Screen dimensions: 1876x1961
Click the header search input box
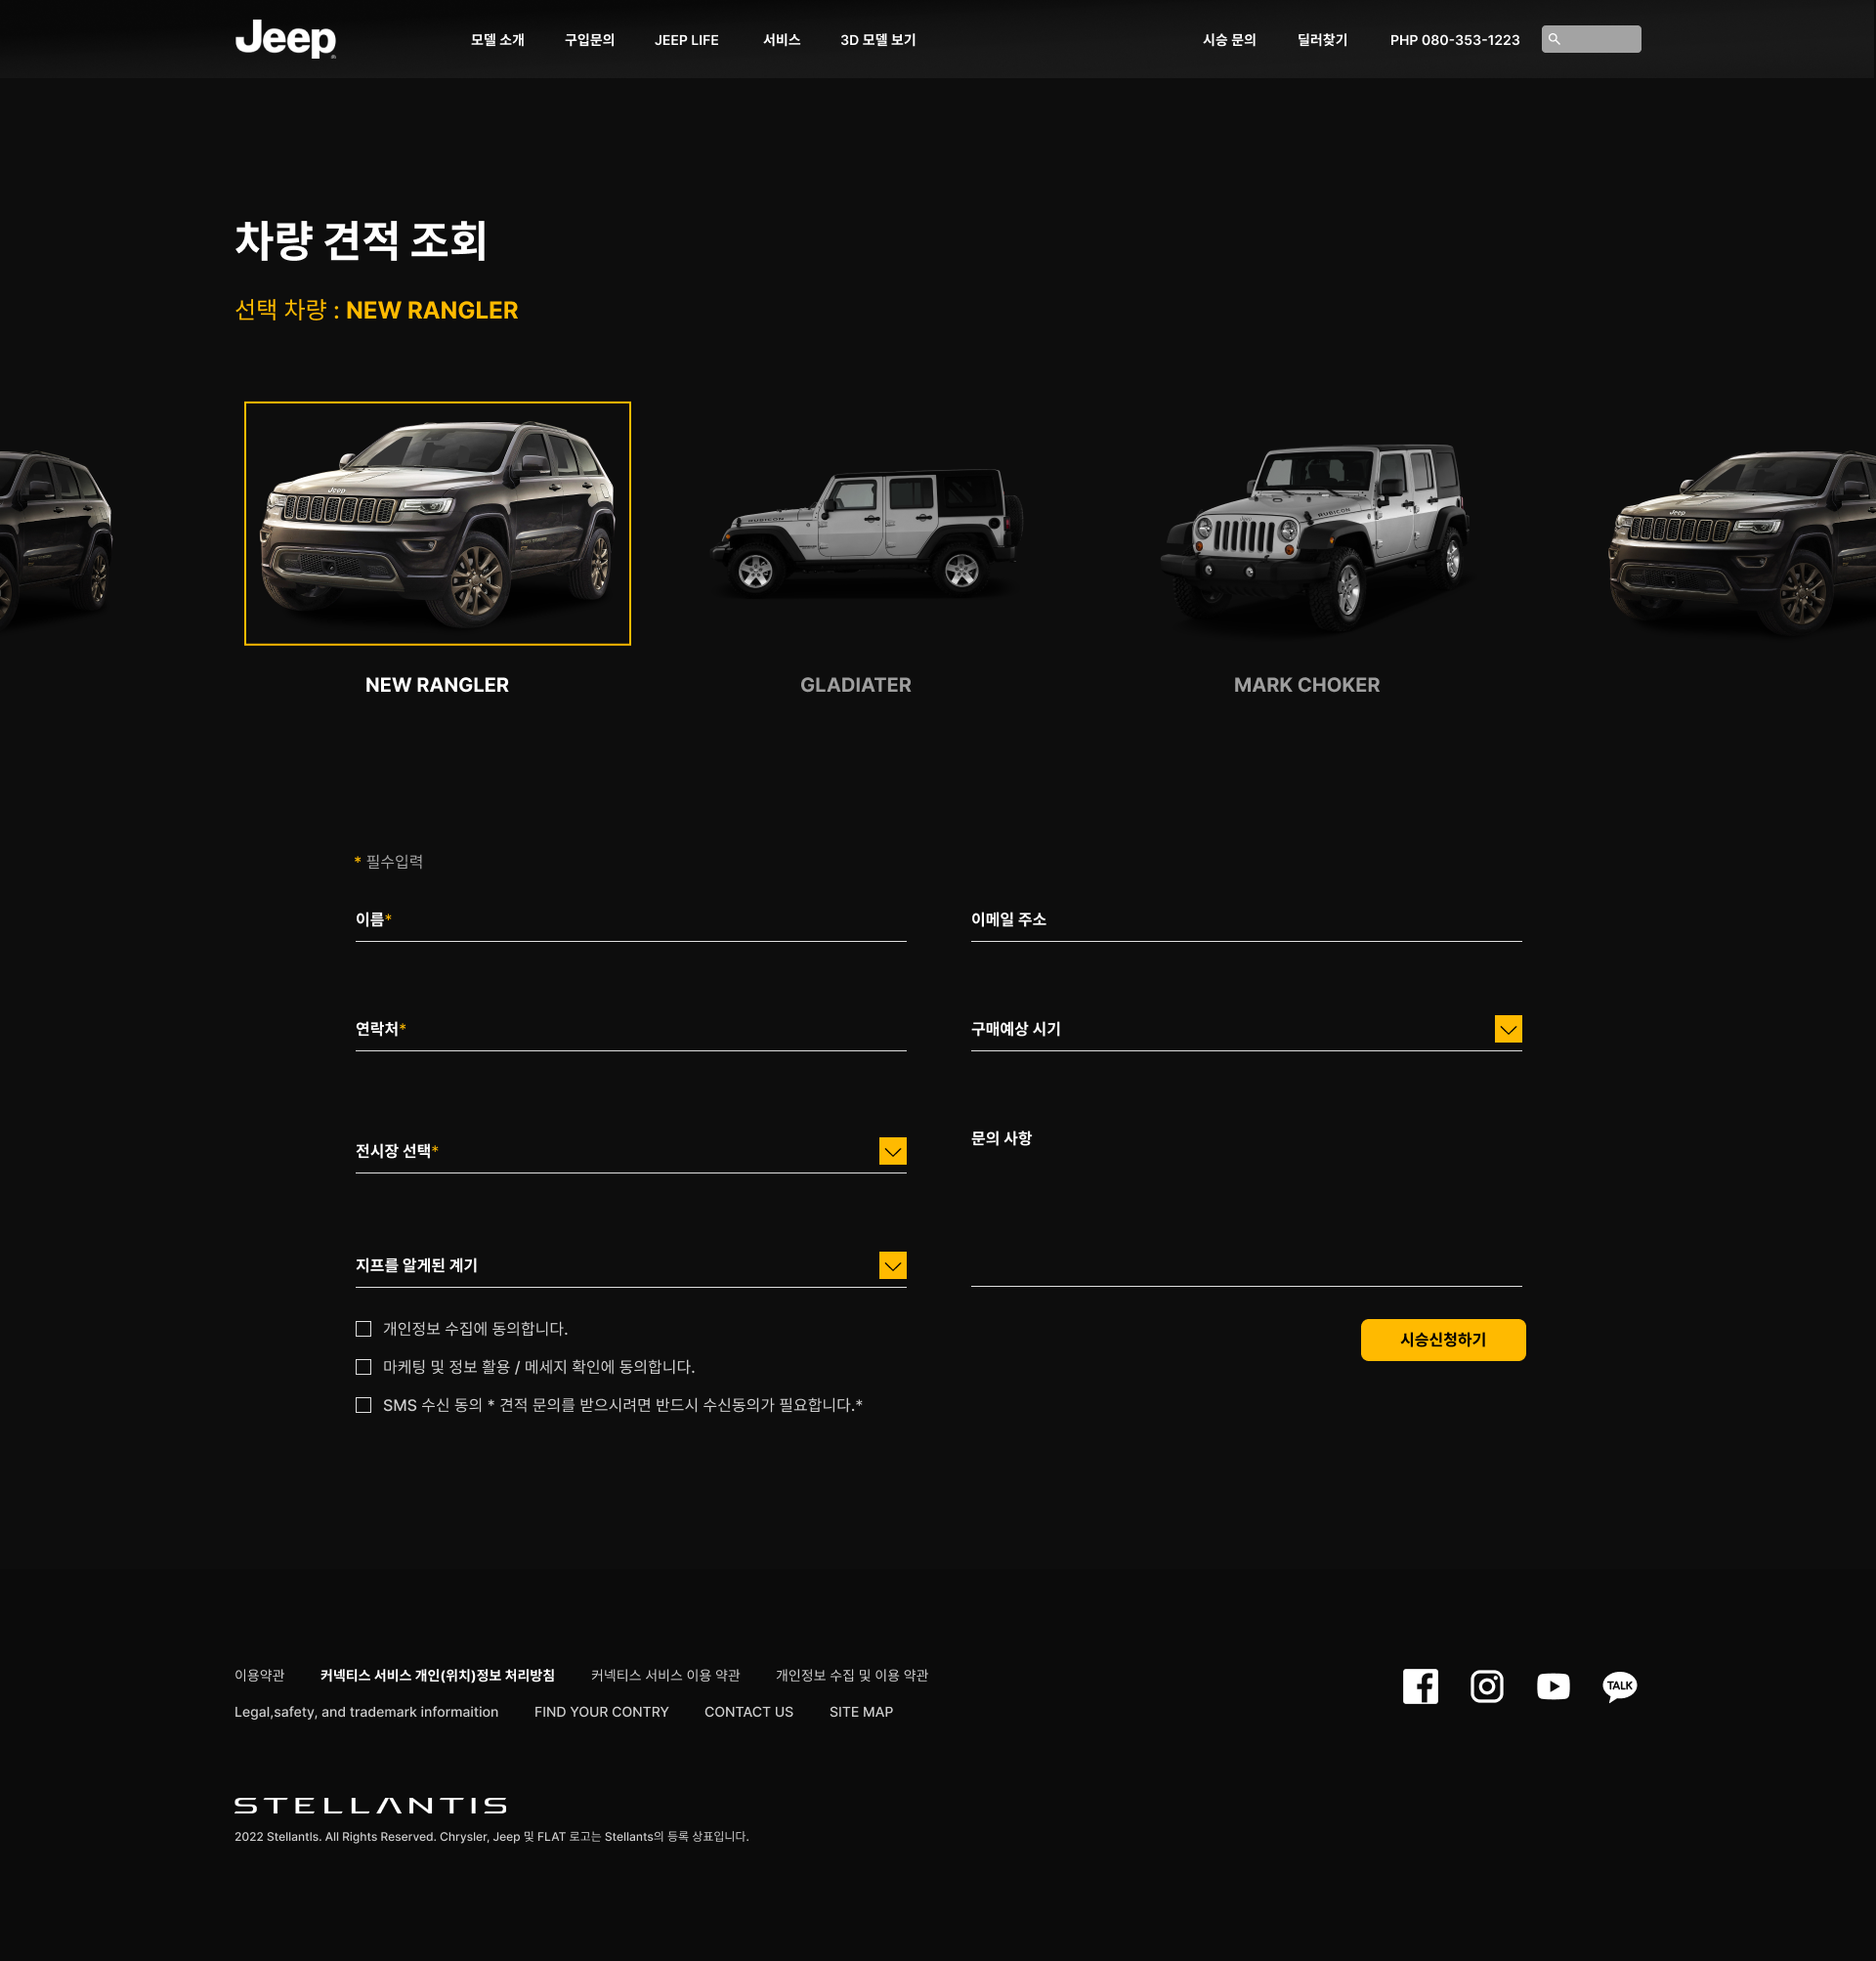pos(1591,39)
